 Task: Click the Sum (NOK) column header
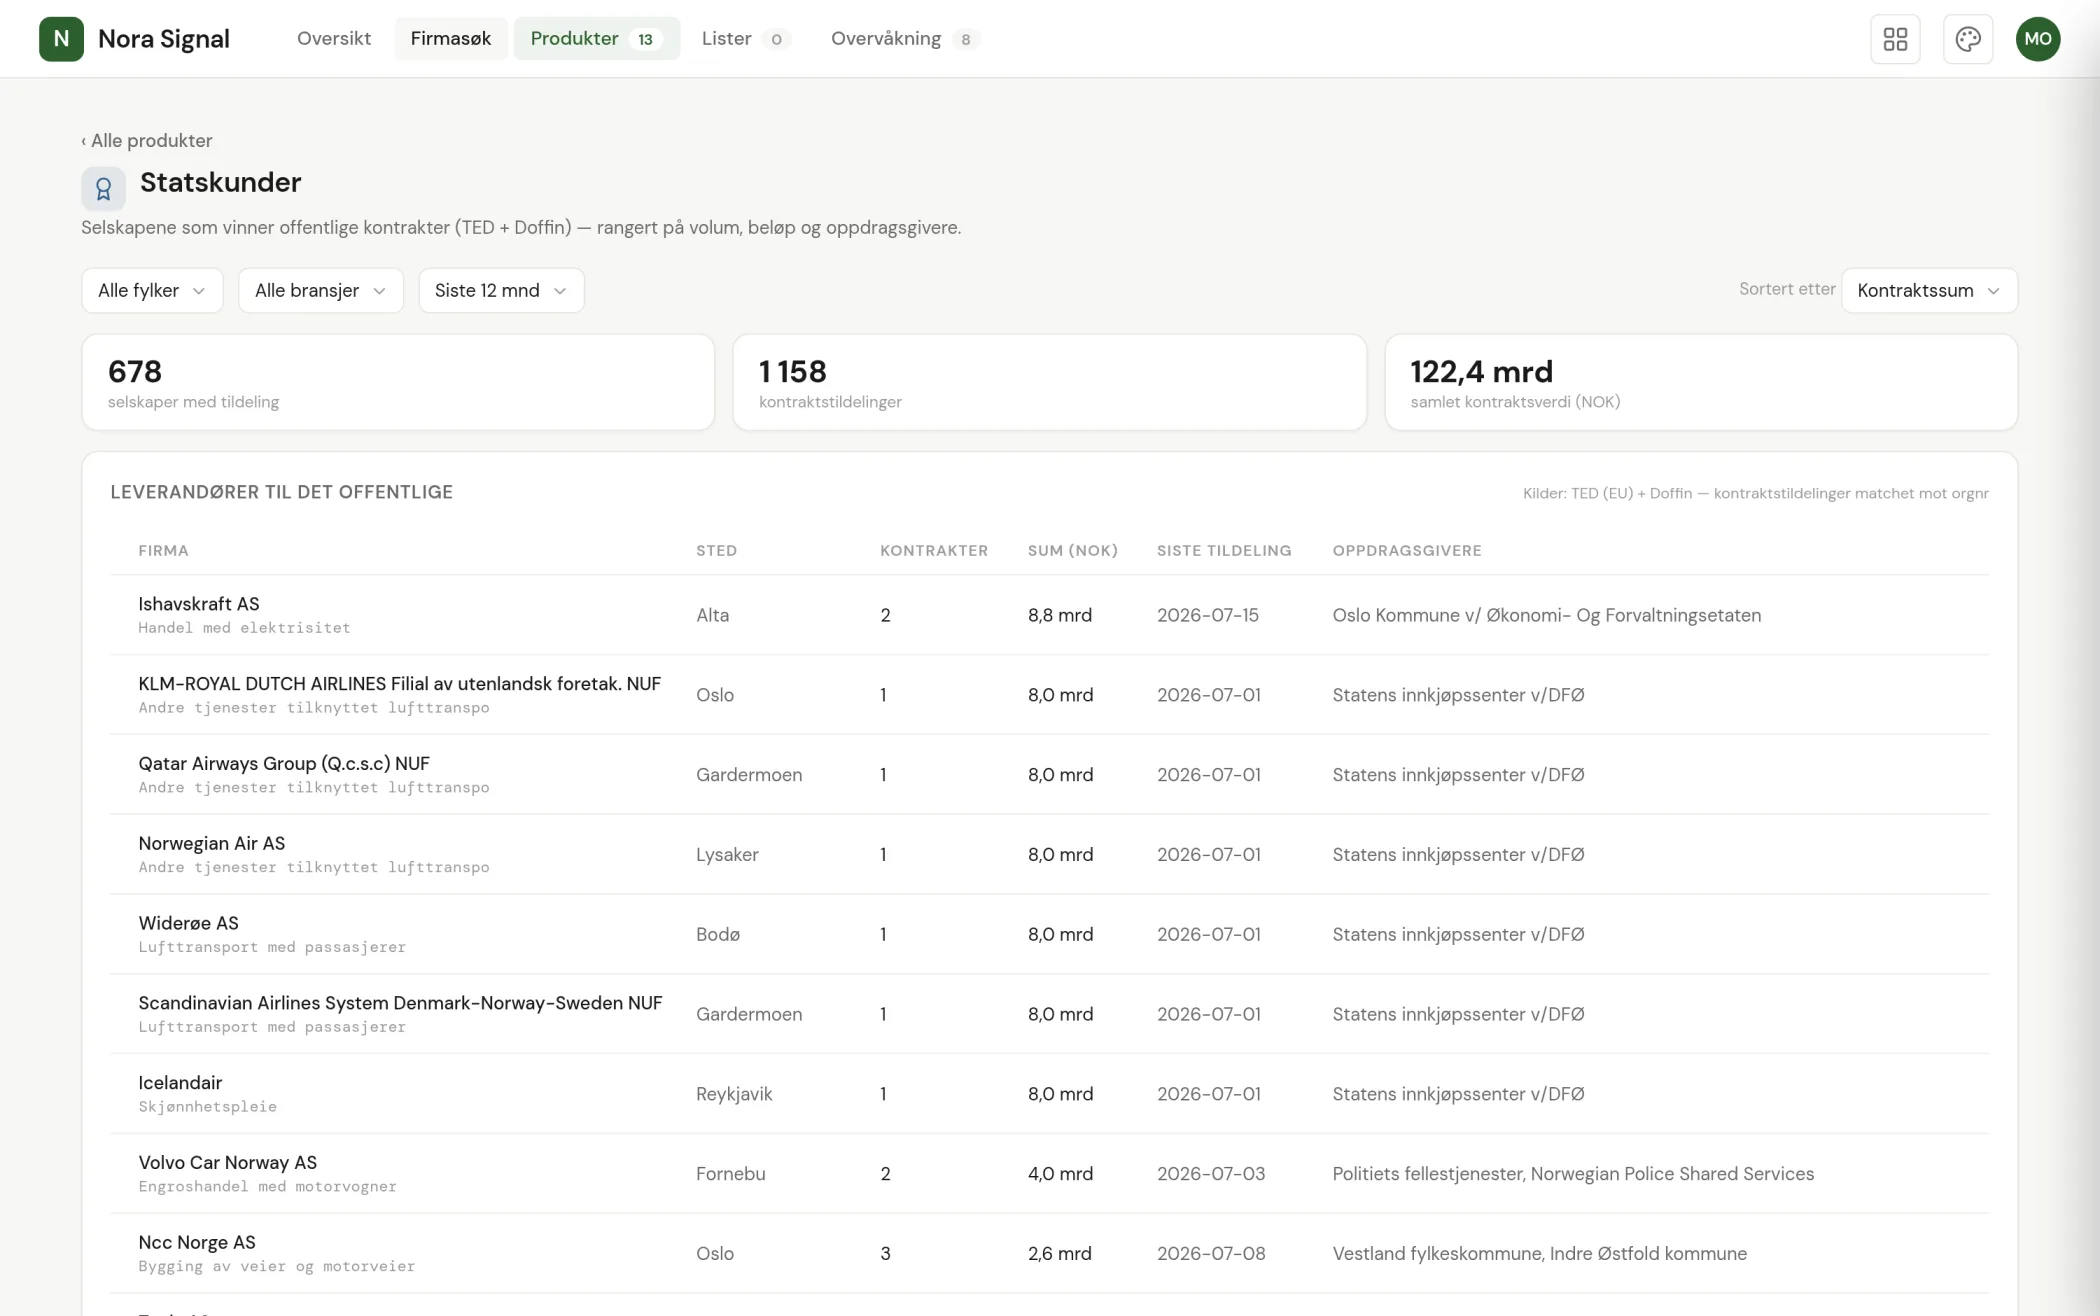1073,551
